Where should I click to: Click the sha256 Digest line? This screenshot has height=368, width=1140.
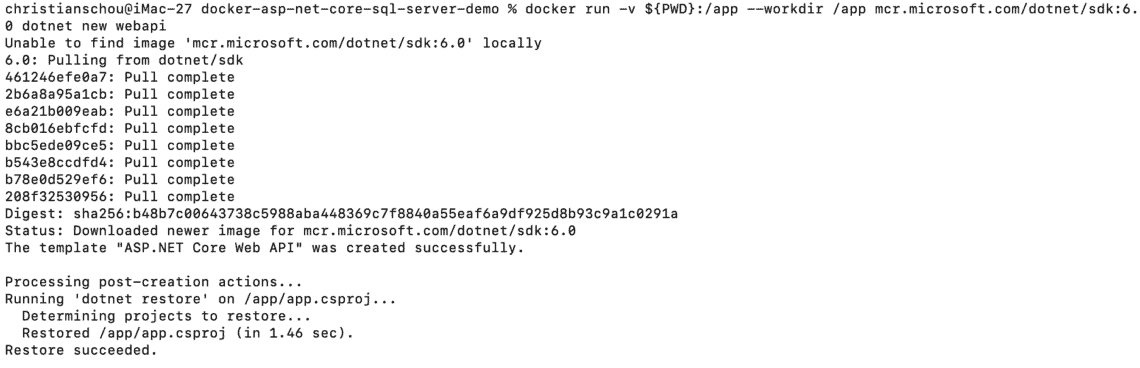coord(341,214)
